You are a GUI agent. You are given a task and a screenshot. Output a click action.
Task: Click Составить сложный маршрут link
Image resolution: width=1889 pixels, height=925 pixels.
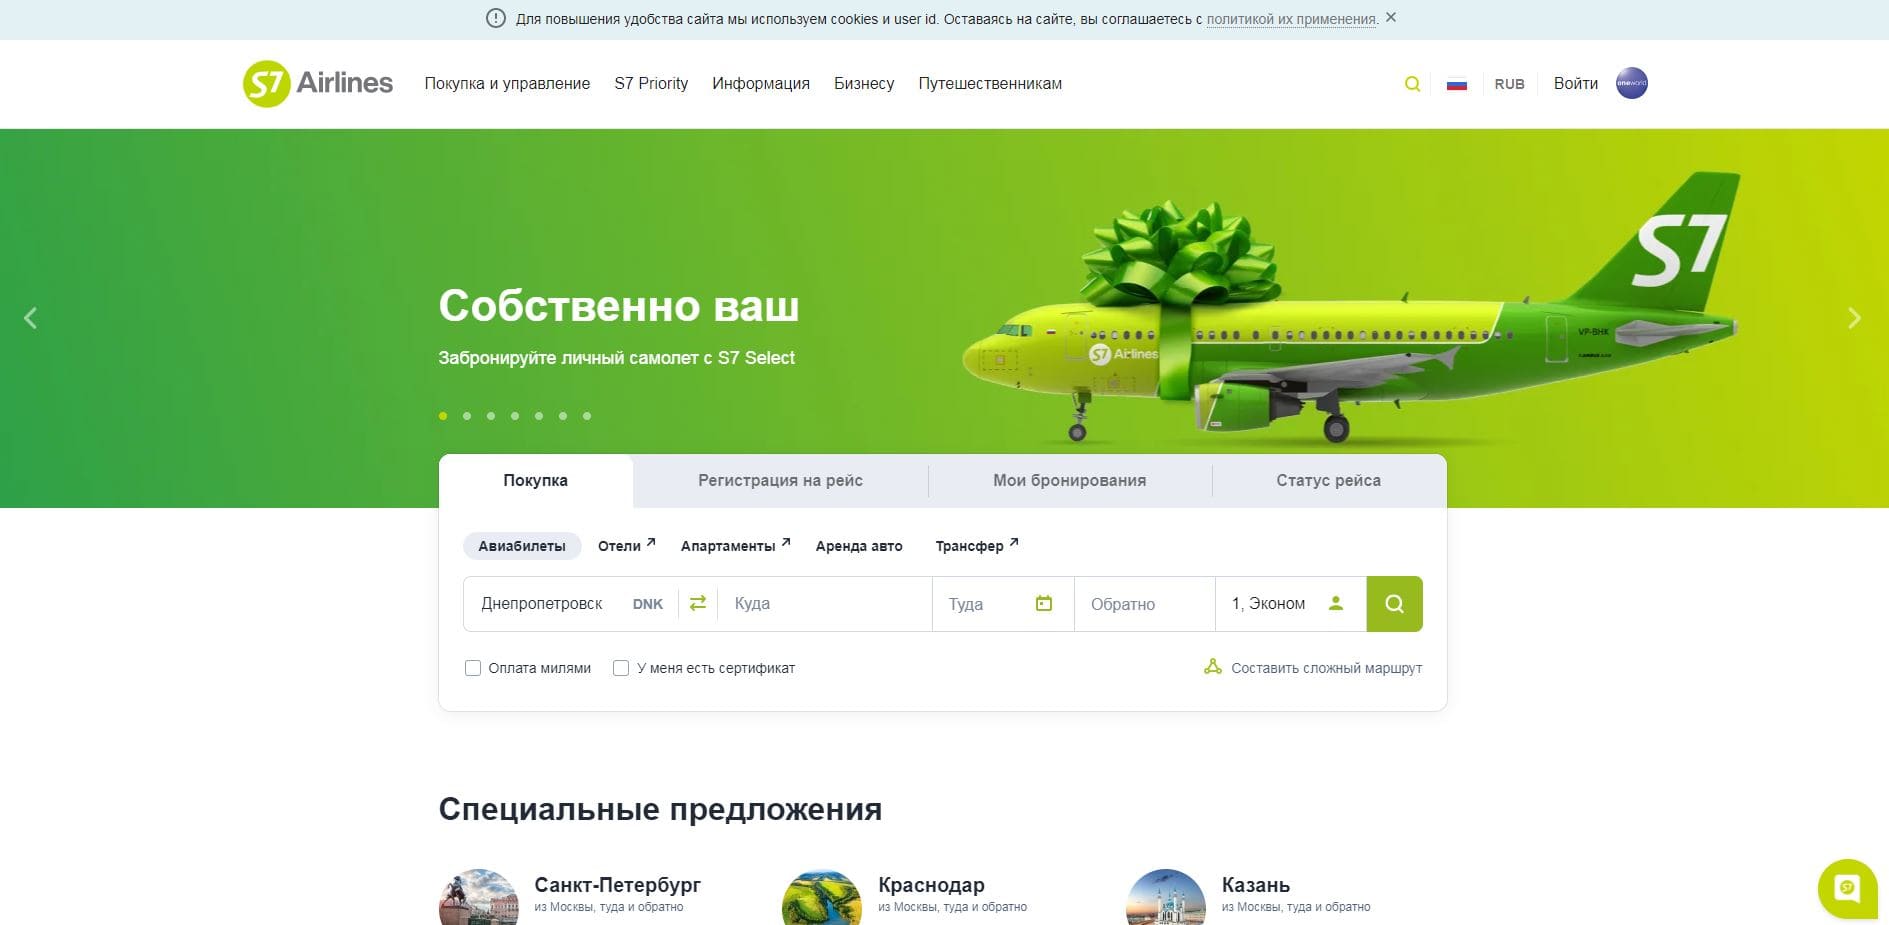point(1326,668)
